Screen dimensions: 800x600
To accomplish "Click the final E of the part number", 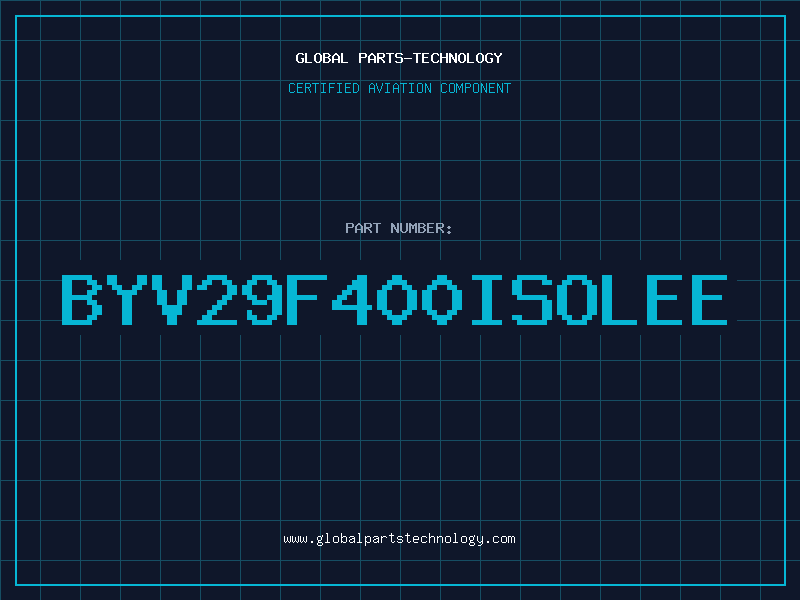I will [x=709, y=299].
